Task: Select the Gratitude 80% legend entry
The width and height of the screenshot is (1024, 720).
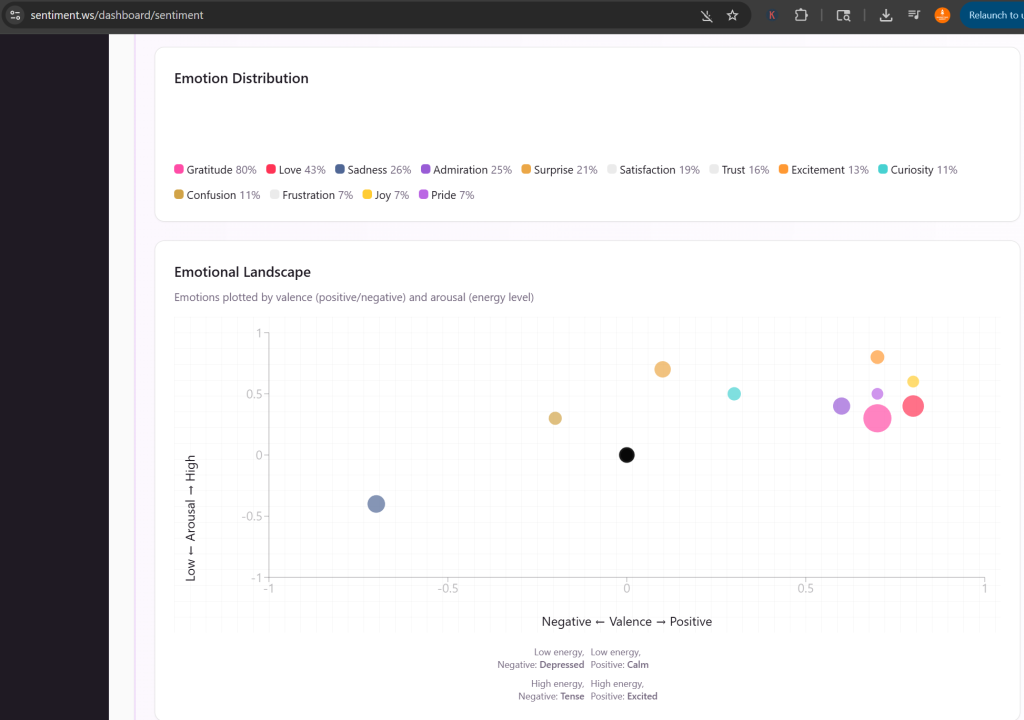Action: (x=215, y=170)
